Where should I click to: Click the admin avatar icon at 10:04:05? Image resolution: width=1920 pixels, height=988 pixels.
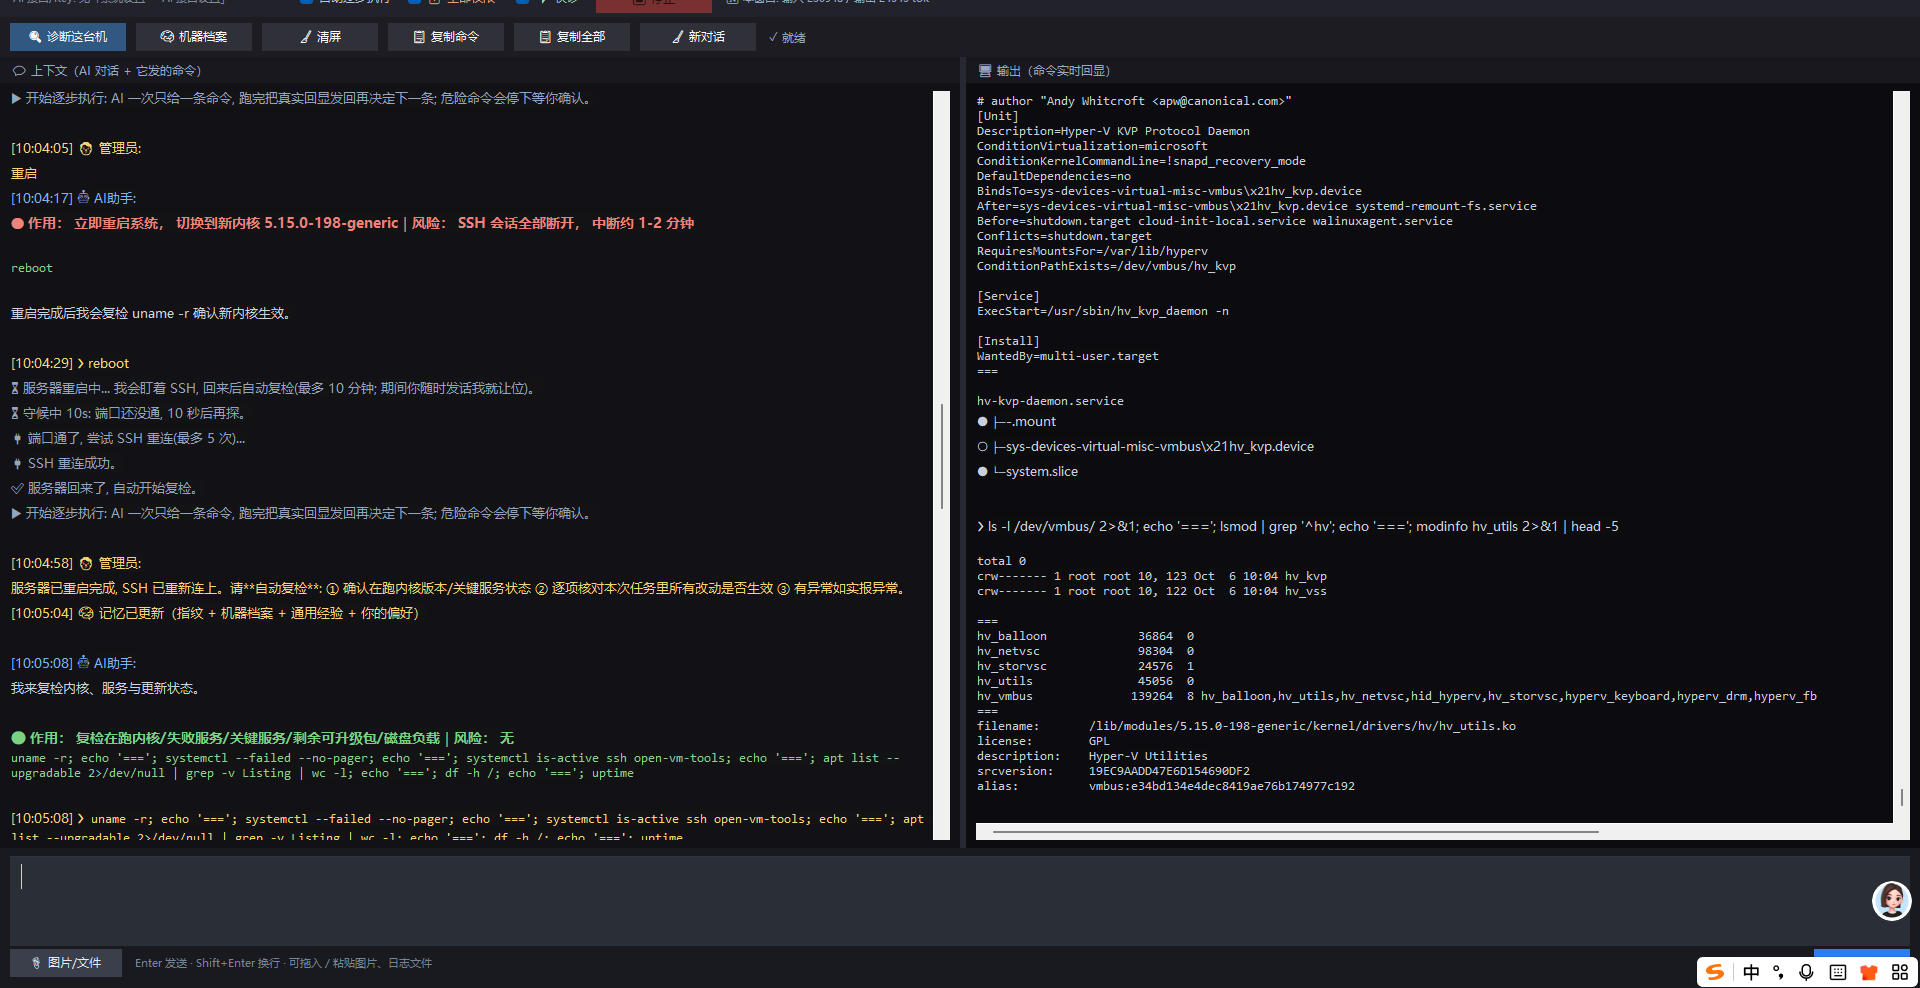(86, 148)
